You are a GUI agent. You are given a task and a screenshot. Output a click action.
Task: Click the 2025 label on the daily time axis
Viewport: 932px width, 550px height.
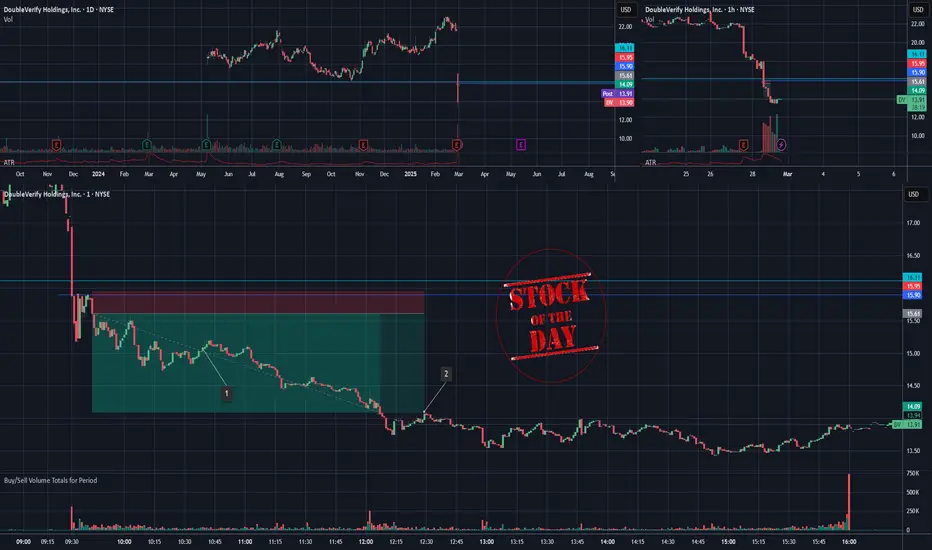pyautogui.click(x=410, y=174)
